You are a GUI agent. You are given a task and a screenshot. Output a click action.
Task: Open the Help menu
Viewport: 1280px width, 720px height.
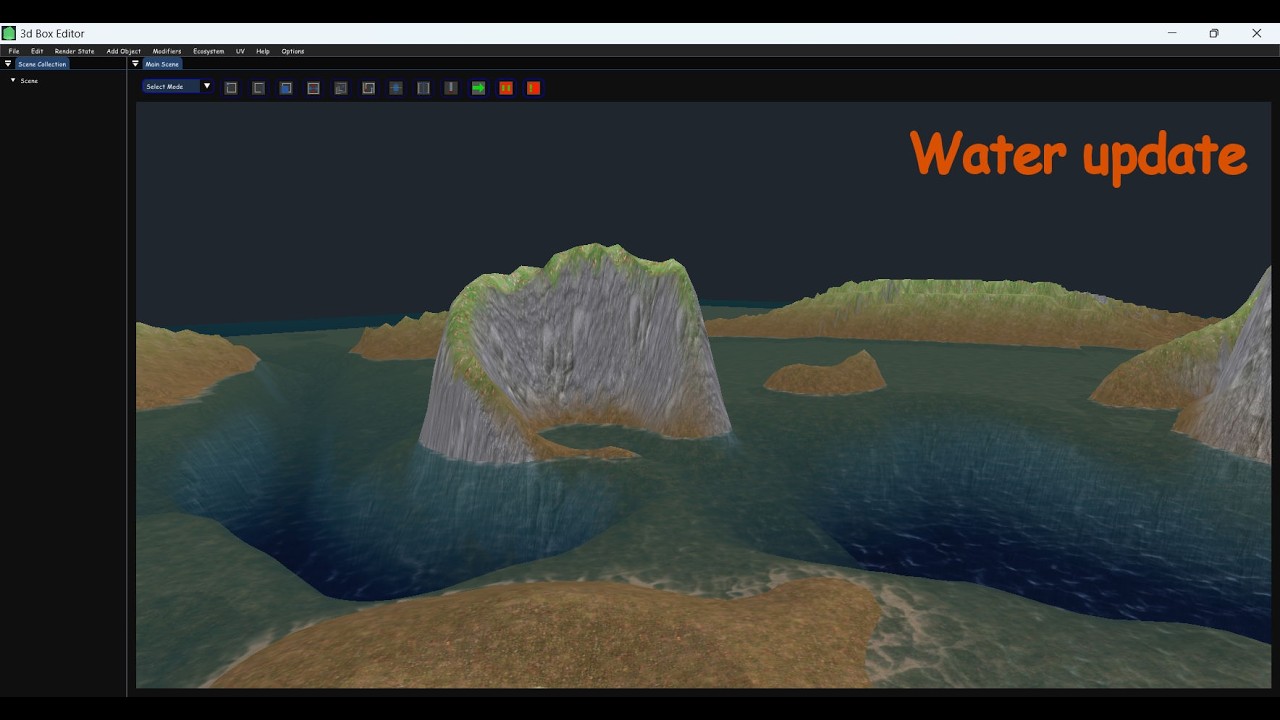pyautogui.click(x=263, y=51)
